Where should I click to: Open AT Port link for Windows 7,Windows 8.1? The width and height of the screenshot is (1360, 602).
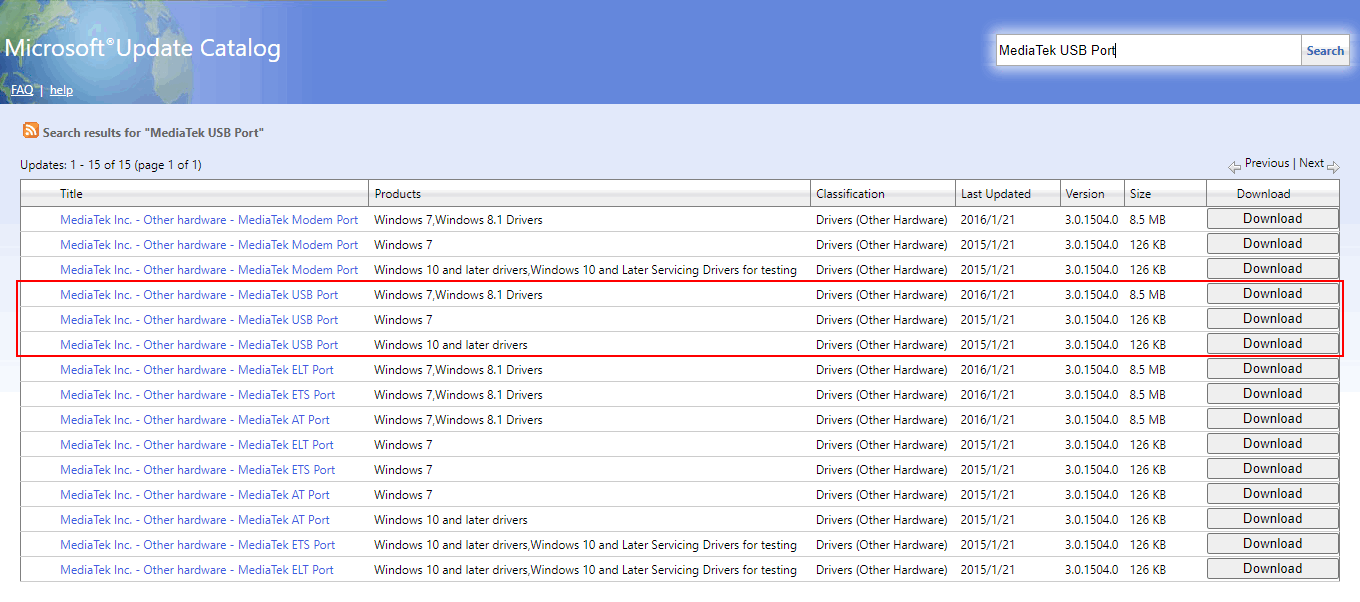[195, 420]
